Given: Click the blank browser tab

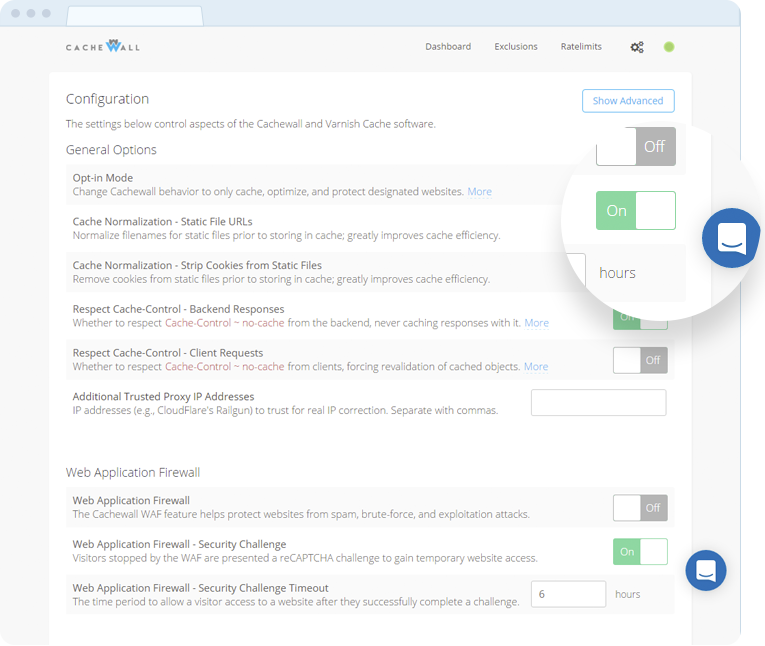Looking at the screenshot, I should click(135, 16).
